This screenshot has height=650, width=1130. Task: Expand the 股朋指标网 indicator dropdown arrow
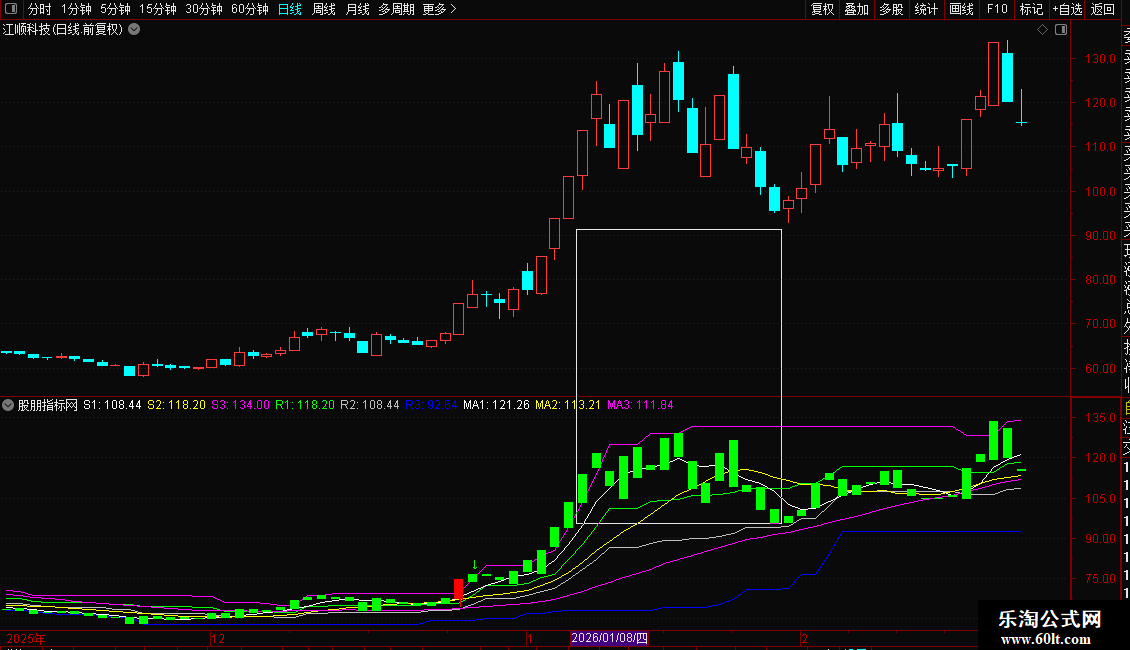pyautogui.click(x=8, y=405)
